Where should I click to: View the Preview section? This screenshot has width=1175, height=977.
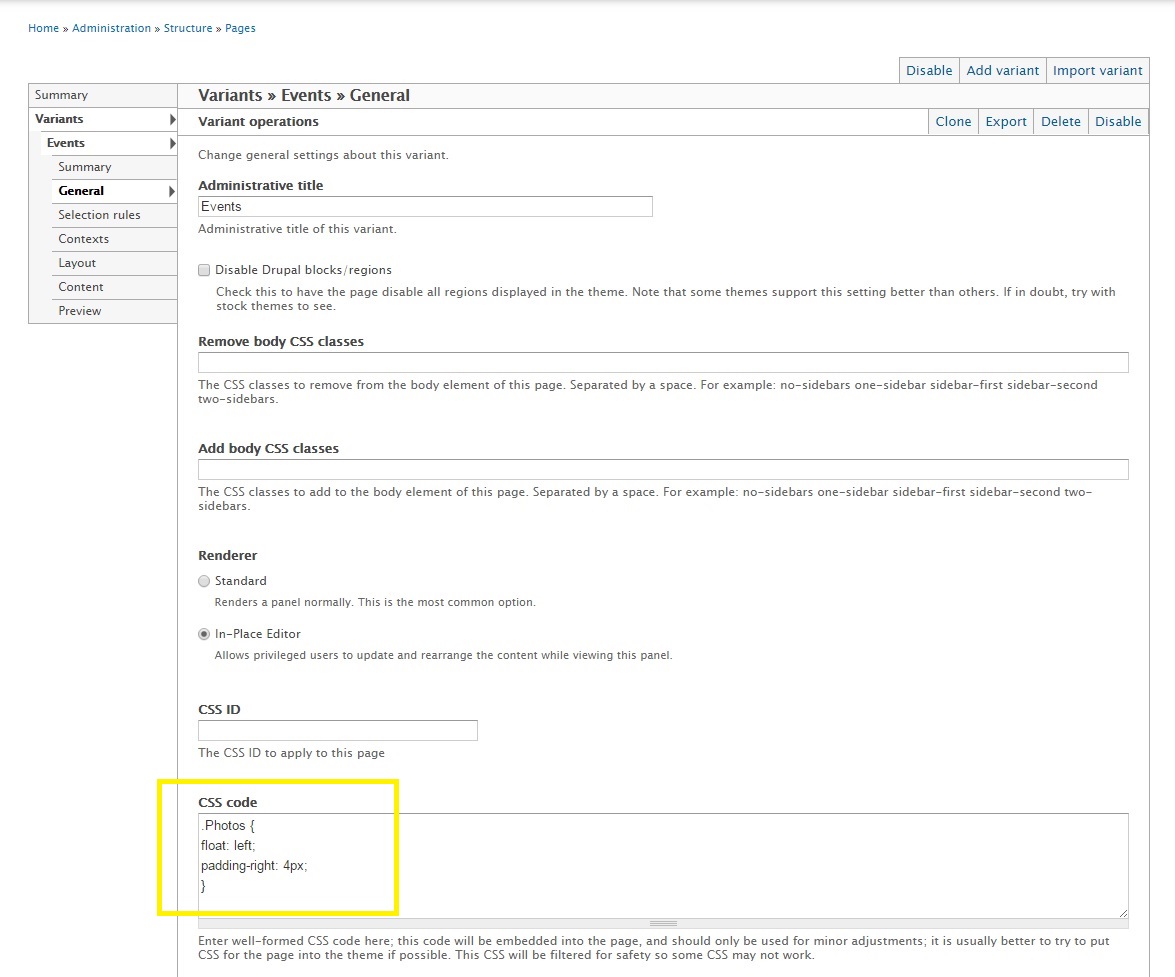coord(79,311)
